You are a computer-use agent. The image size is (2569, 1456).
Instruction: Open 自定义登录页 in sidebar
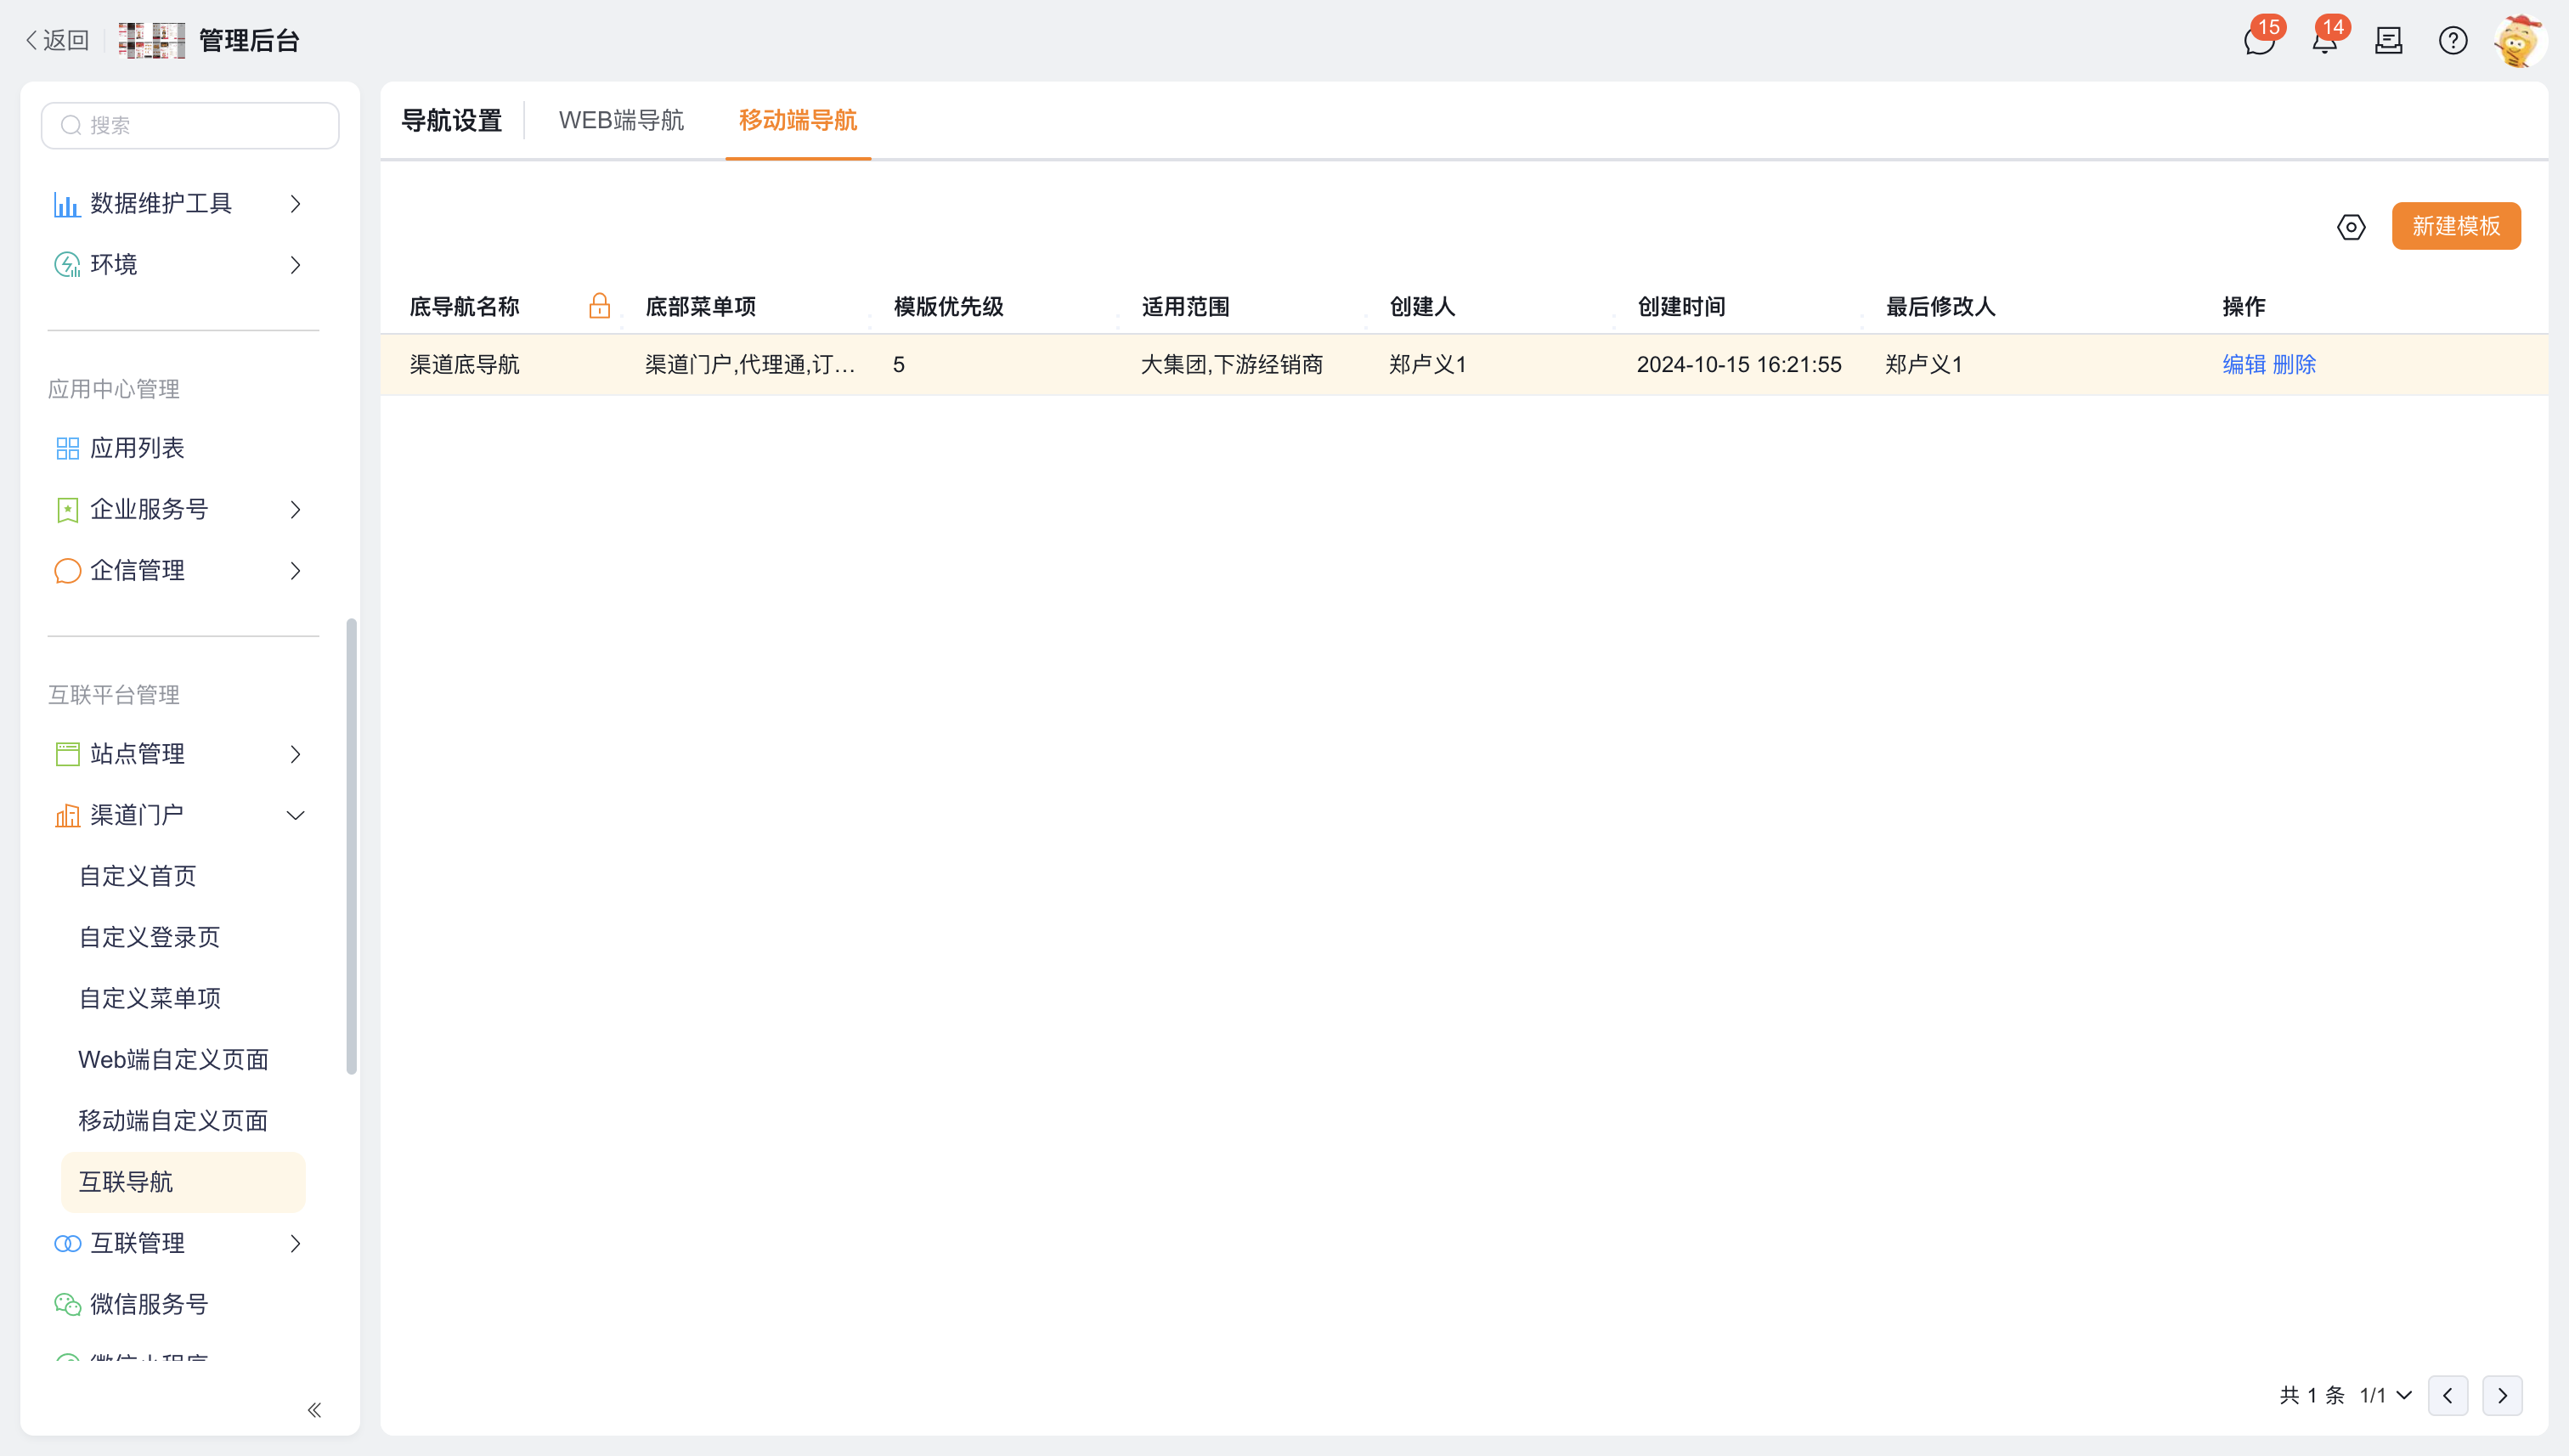149,937
